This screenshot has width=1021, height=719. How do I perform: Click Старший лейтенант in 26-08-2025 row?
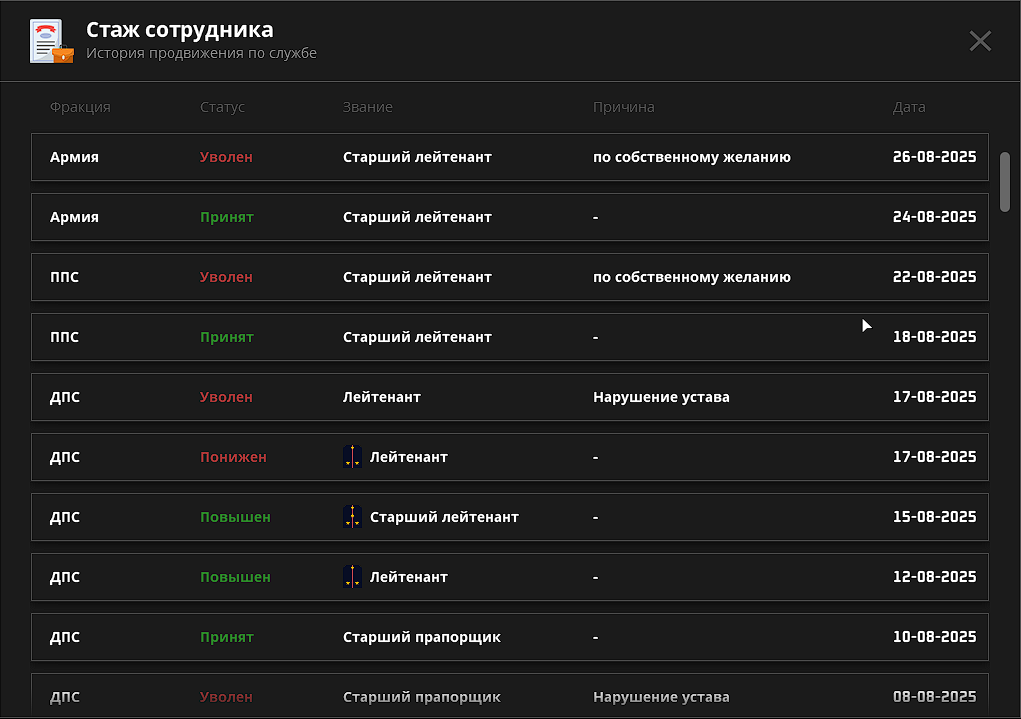(x=417, y=157)
